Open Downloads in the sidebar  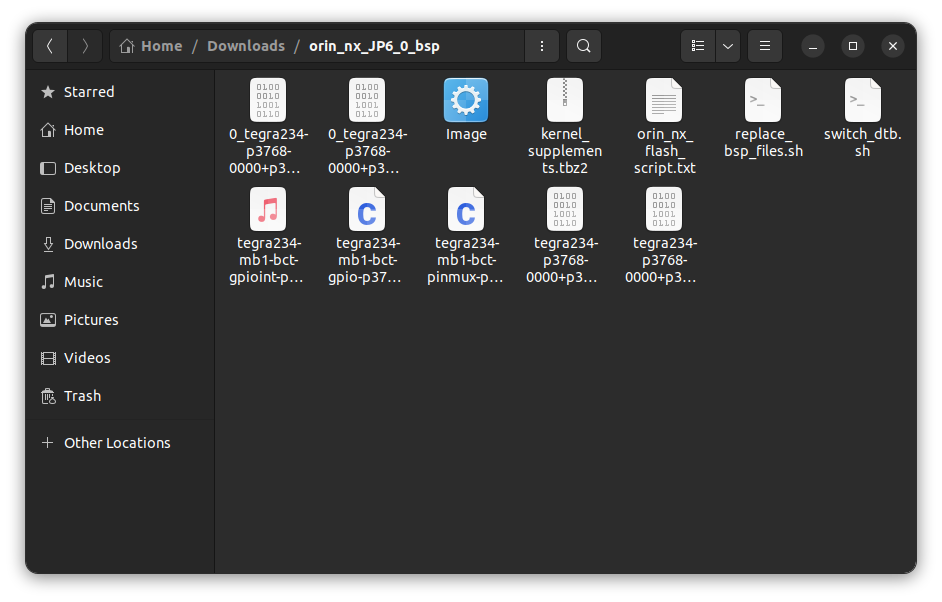point(120,244)
